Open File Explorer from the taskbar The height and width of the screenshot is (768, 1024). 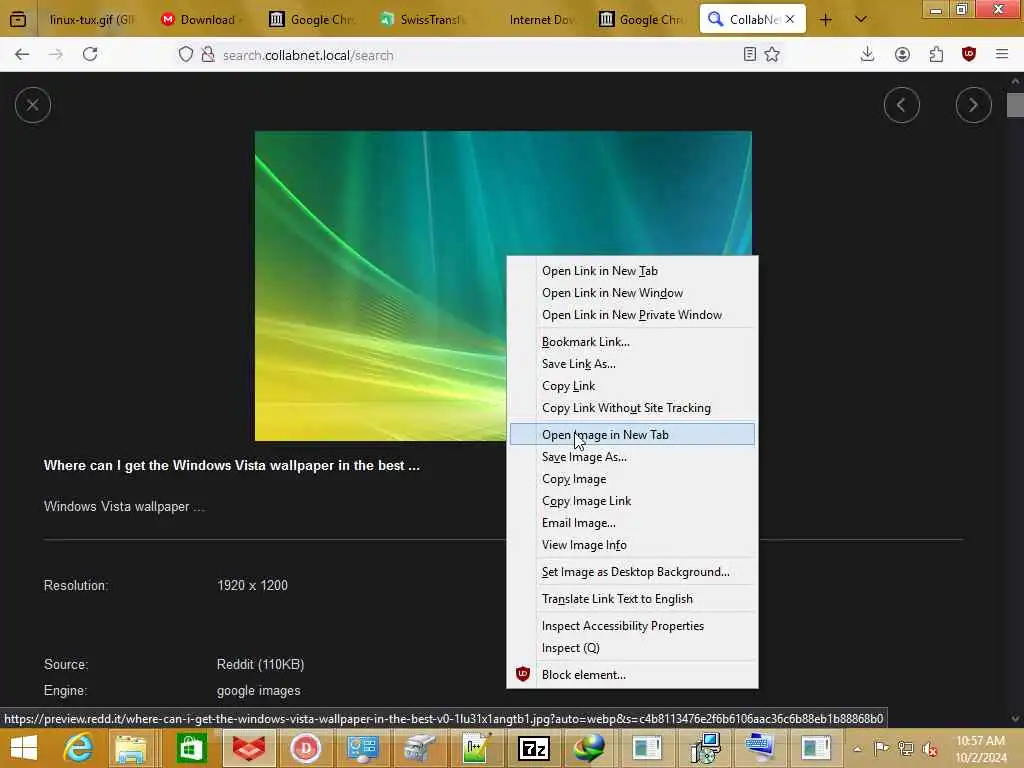click(x=131, y=748)
